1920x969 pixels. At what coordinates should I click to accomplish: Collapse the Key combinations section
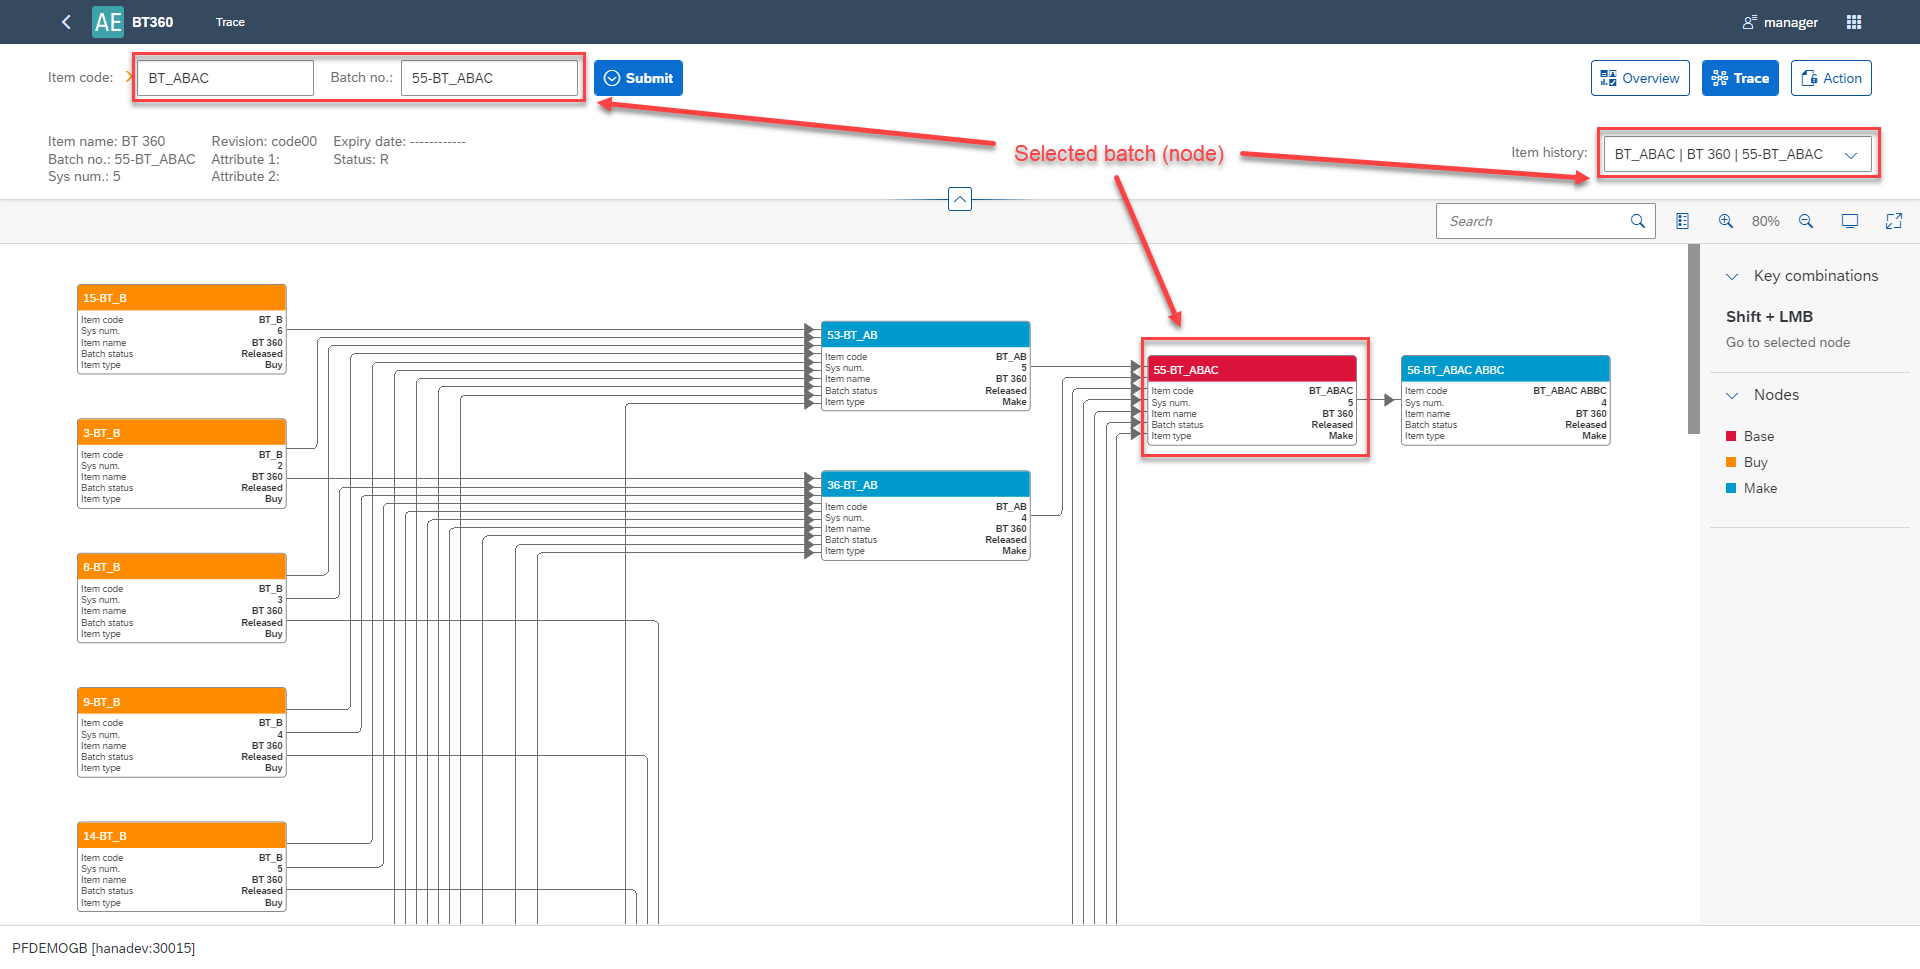pyautogui.click(x=1733, y=276)
